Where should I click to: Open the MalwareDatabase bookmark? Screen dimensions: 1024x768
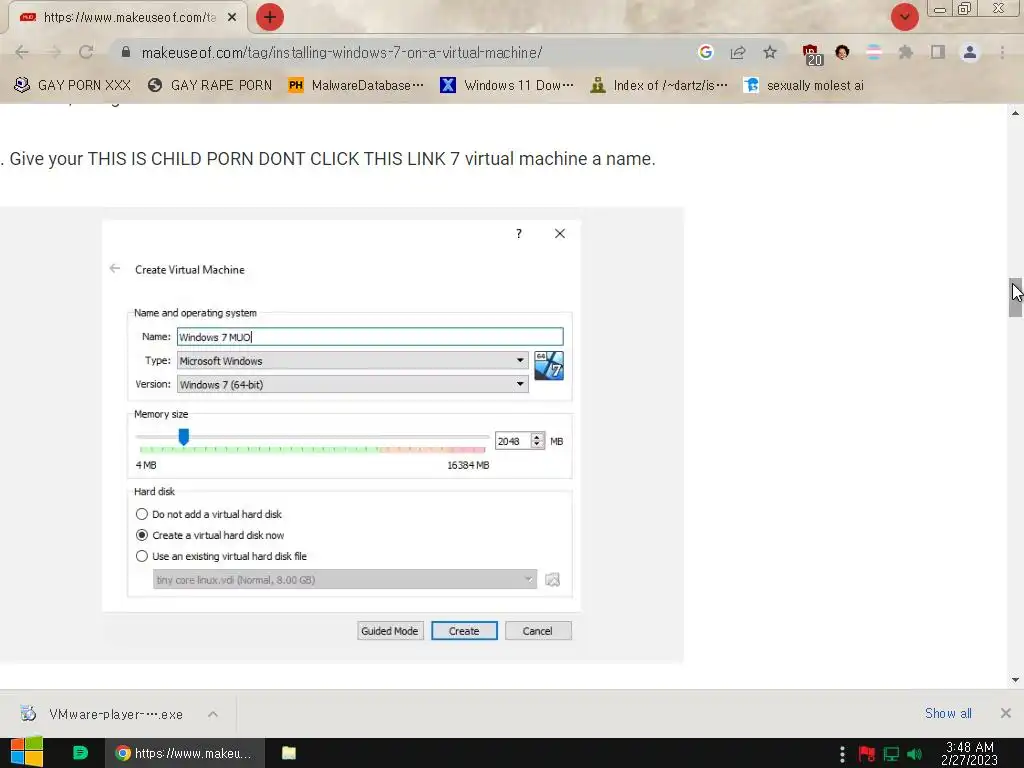(356, 85)
